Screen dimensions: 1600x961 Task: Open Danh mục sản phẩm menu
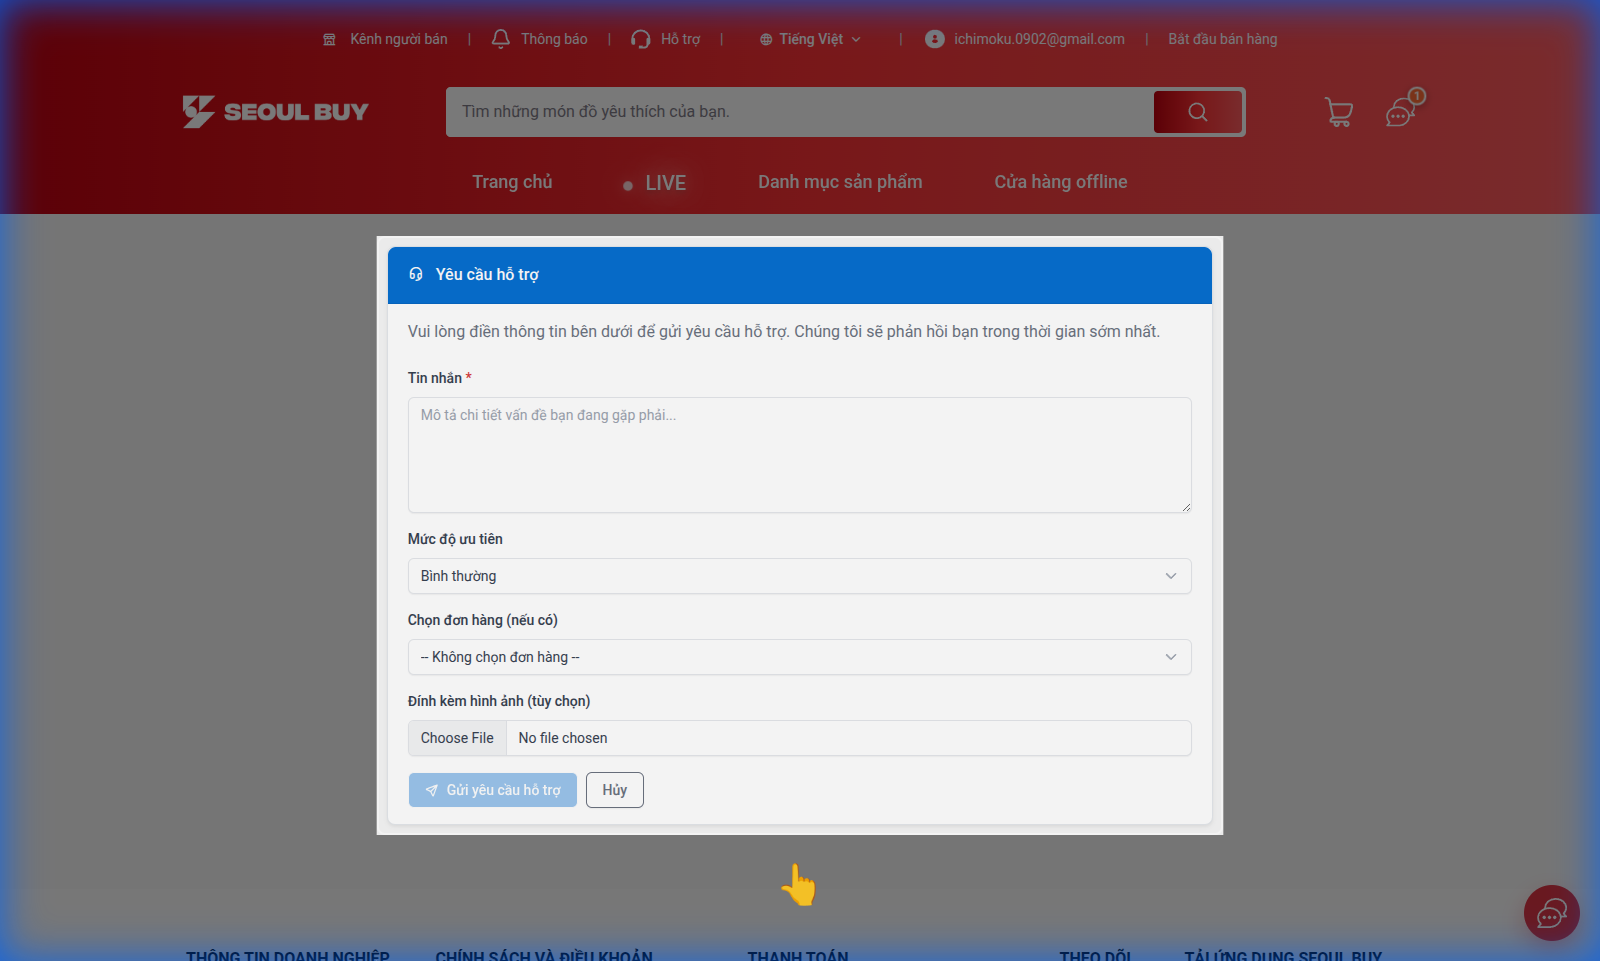[x=840, y=182]
